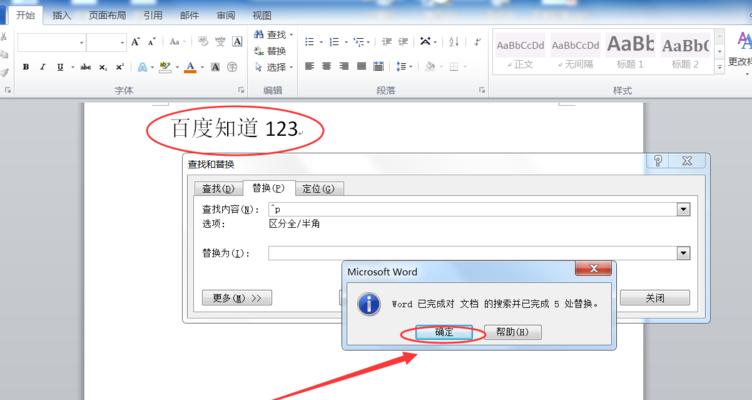The height and width of the screenshot is (400, 752).
Task: Expand the styles gallery More arrow
Action: pyautogui.click(x=719, y=67)
